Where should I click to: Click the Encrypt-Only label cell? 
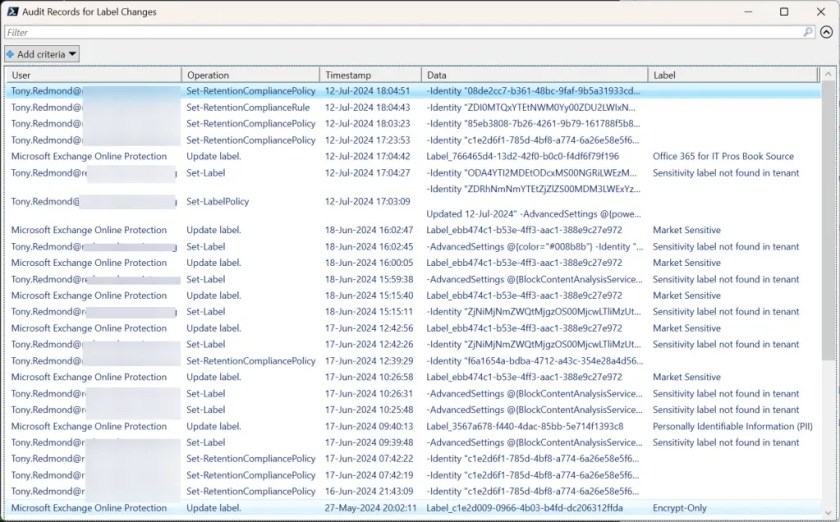click(x=680, y=508)
